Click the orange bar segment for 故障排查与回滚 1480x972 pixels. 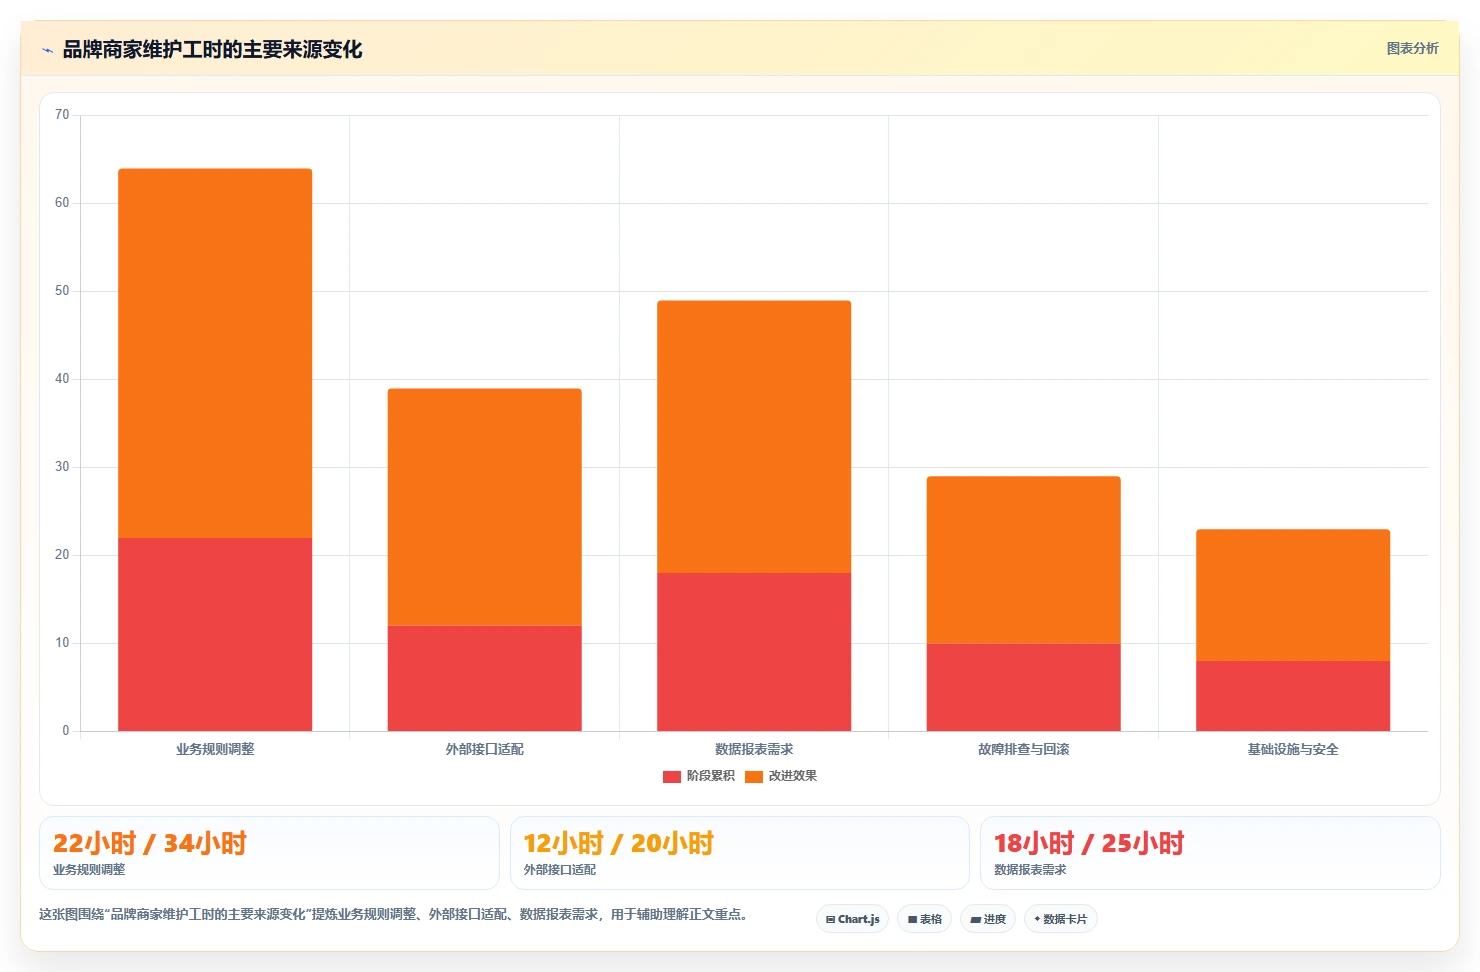coord(1024,560)
